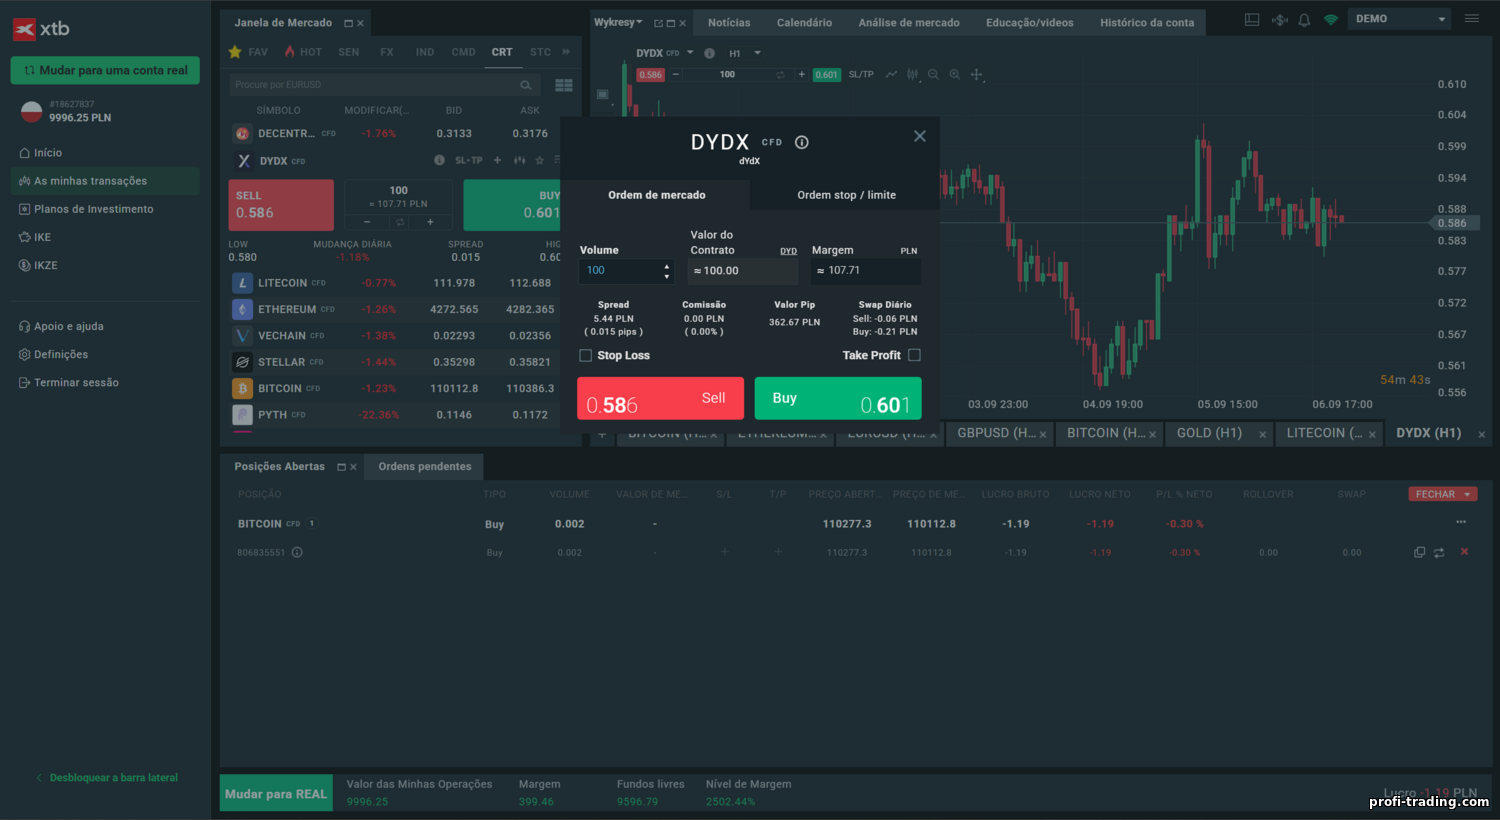Click Mudar para uma conta real
The width and height of the screenshot is (1500, 820).
(104, 70)
